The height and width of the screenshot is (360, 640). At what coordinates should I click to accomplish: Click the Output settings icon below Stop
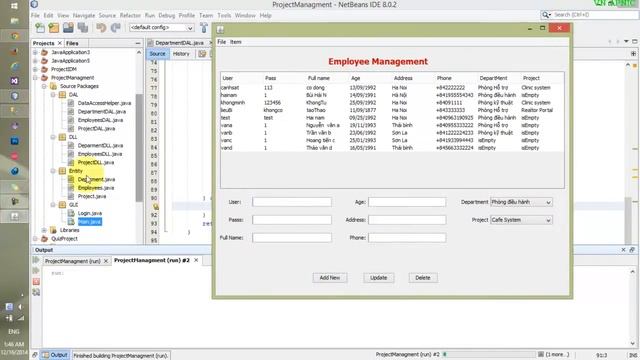coord(36,292)
